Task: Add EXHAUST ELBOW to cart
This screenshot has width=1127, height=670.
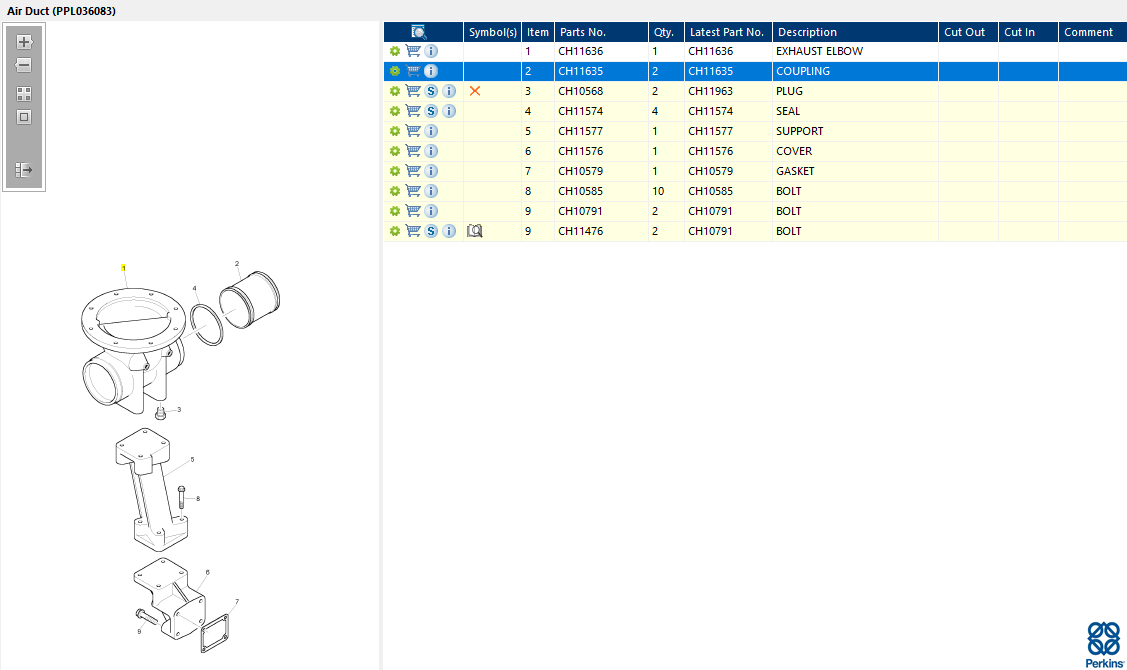Action: pyautogui.click(x=413, y=51)
